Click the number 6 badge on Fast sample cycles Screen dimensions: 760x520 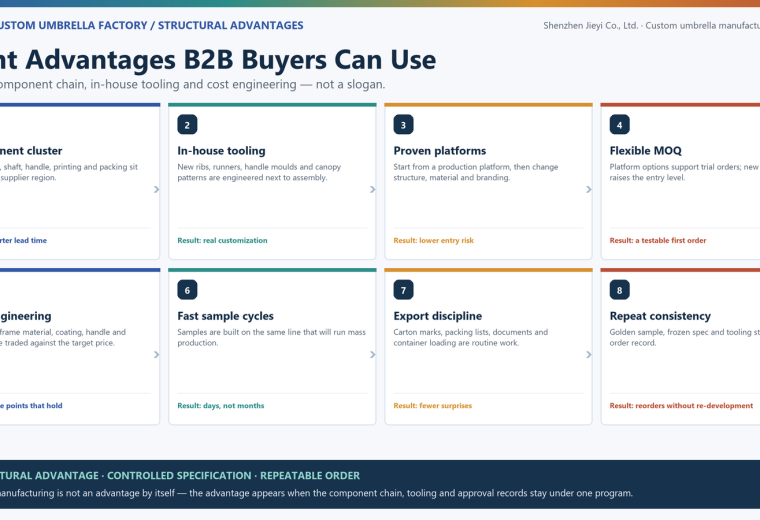pos(187,290)
